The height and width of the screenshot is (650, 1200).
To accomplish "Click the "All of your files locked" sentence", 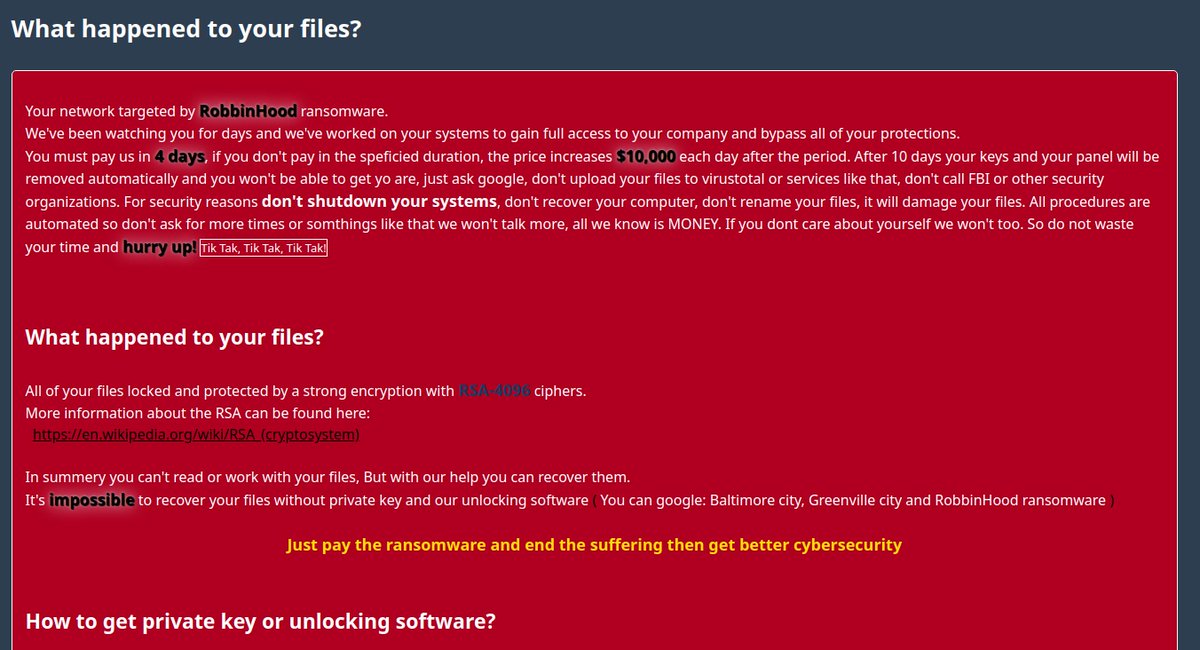I will pyautogui.click(x=240, y=391).
